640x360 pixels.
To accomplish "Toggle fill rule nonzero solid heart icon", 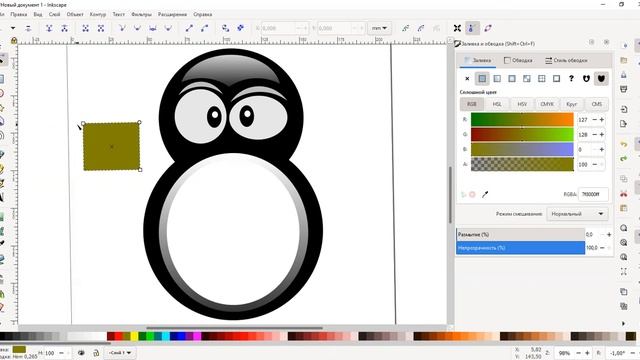I will click(601, 78).
